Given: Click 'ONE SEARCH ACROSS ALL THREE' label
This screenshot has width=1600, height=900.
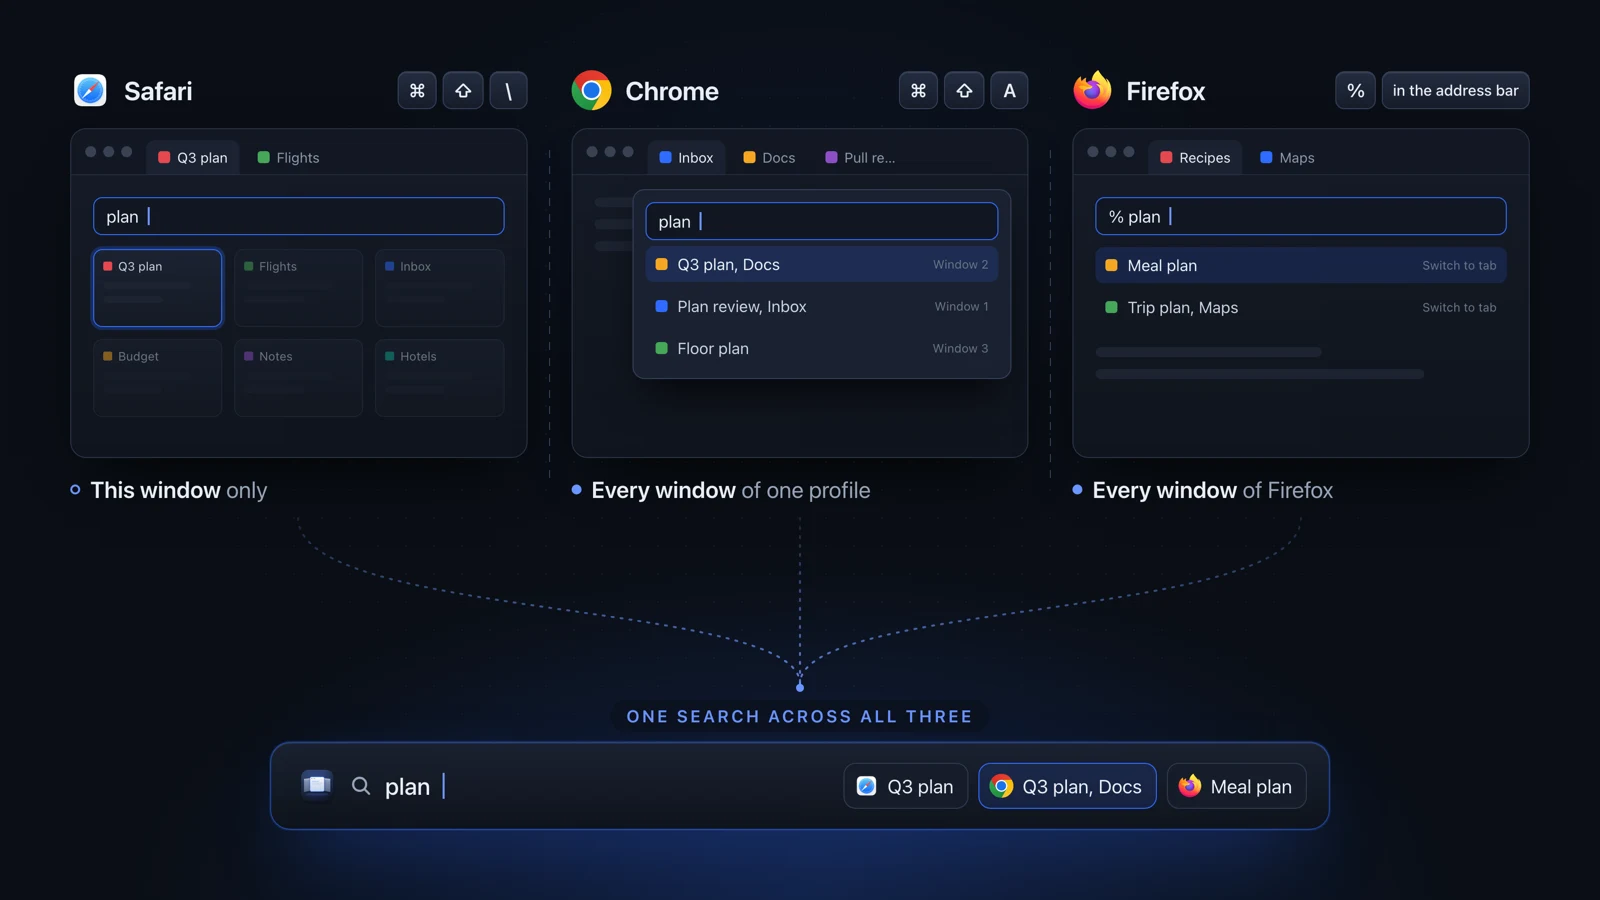Looking at the screenshot, I should [799, 716].
